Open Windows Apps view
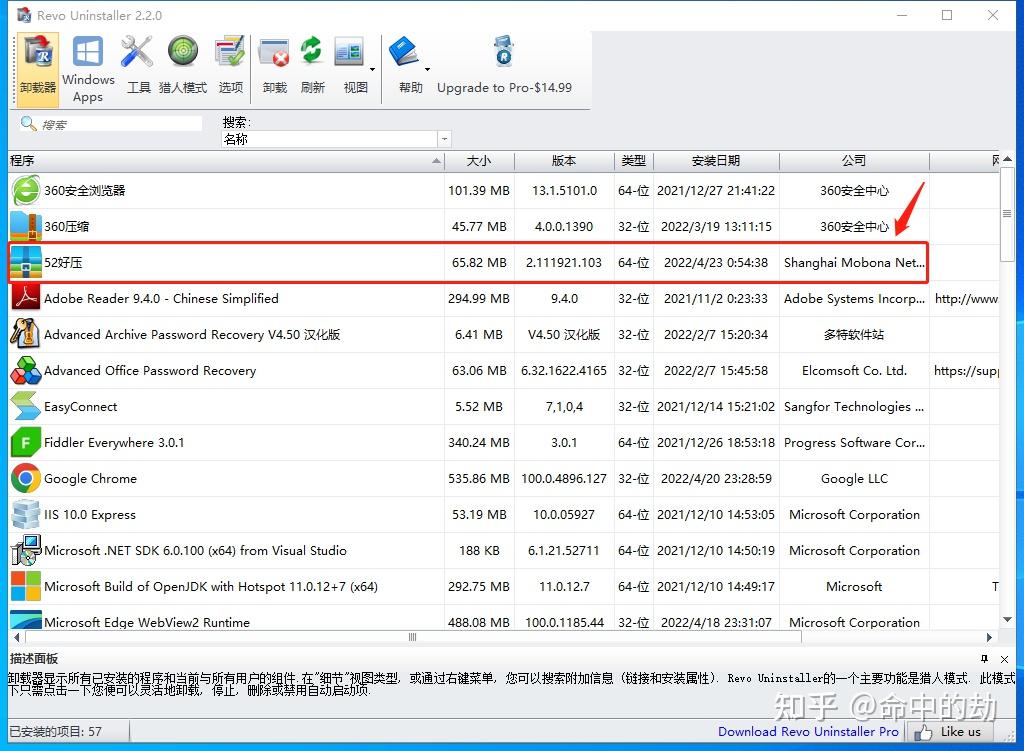This screenshot has height=751, width=1024. (x=88, y=68)
